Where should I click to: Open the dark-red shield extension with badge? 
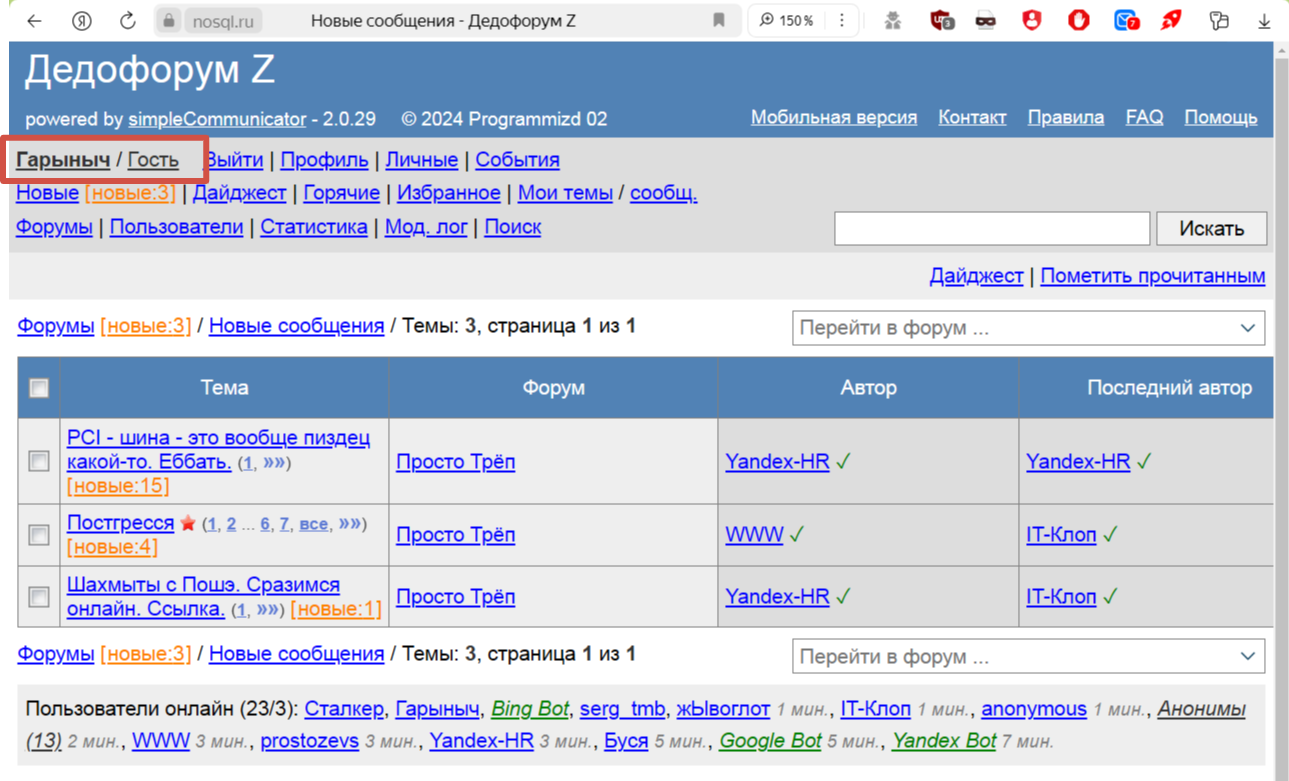coord(941,21)
